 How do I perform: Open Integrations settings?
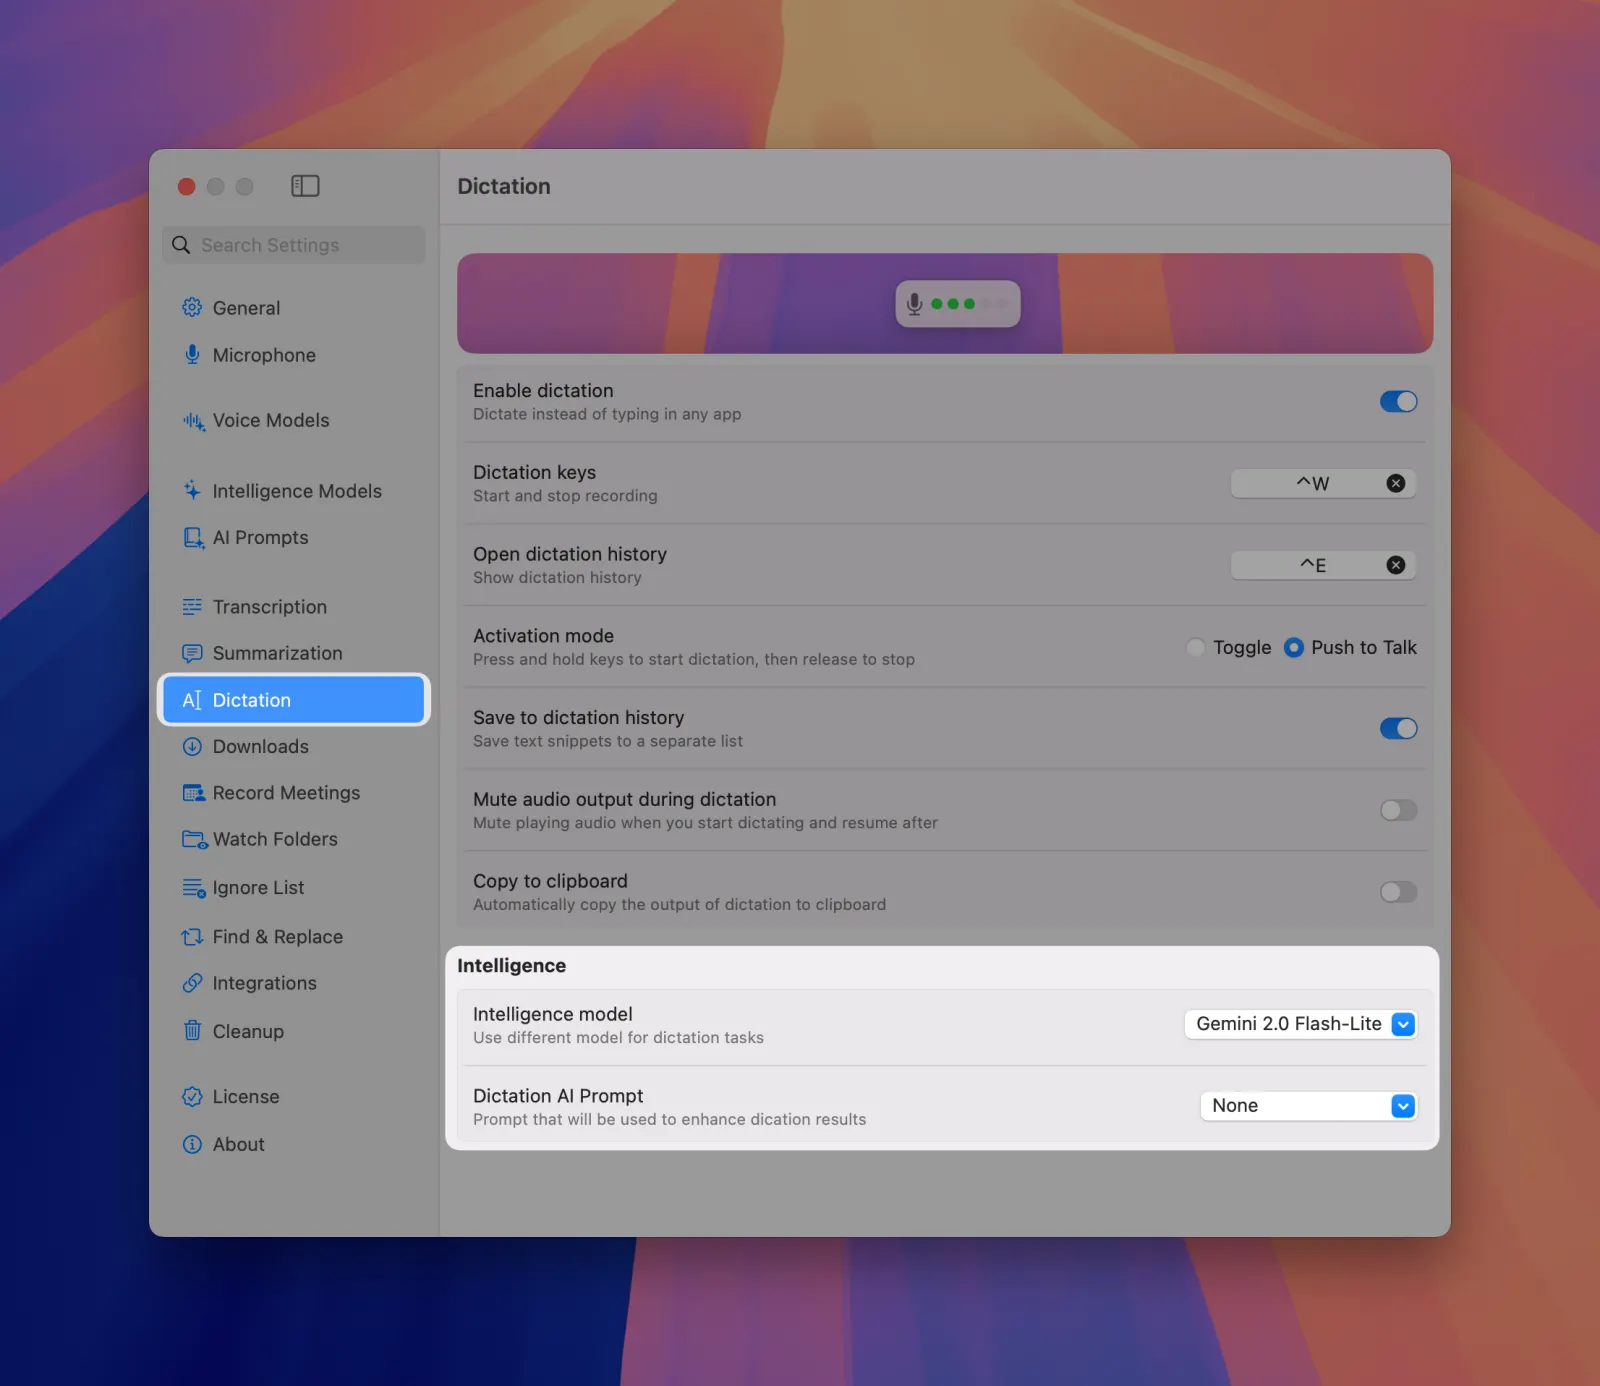[x=294, y=983]
